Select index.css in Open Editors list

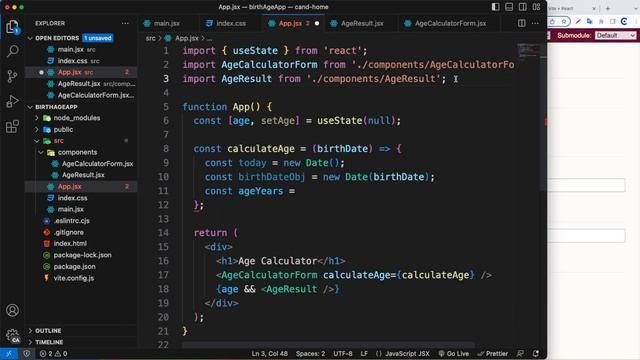pyautogui.click(x=72, y=61)
